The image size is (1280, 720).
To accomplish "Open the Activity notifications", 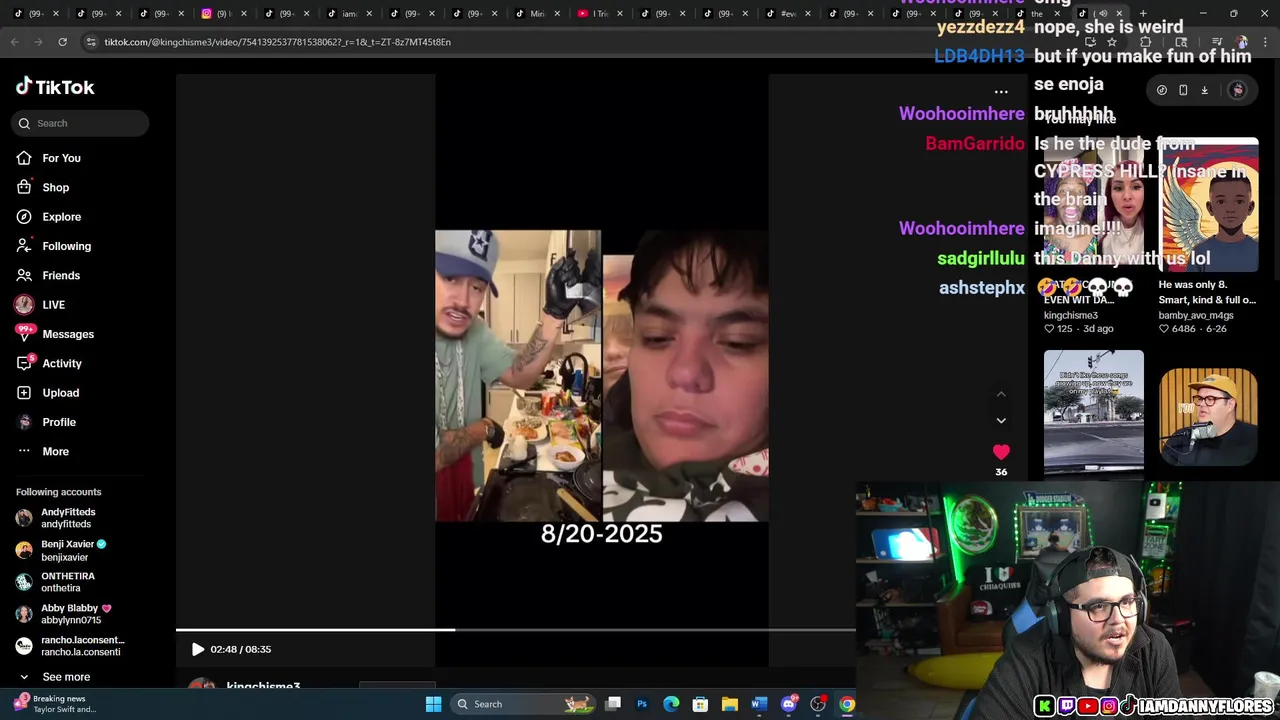I will point(49,363).
